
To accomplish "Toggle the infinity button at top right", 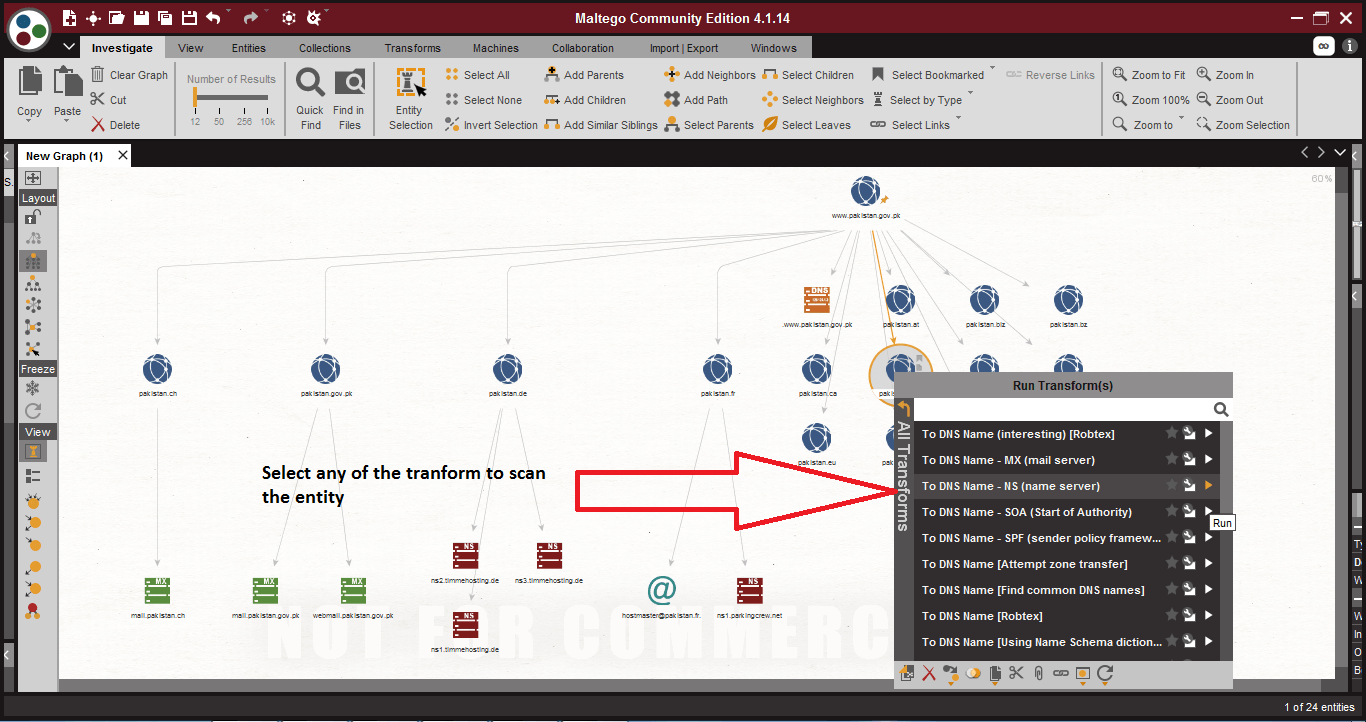I will click(1324, 46).
